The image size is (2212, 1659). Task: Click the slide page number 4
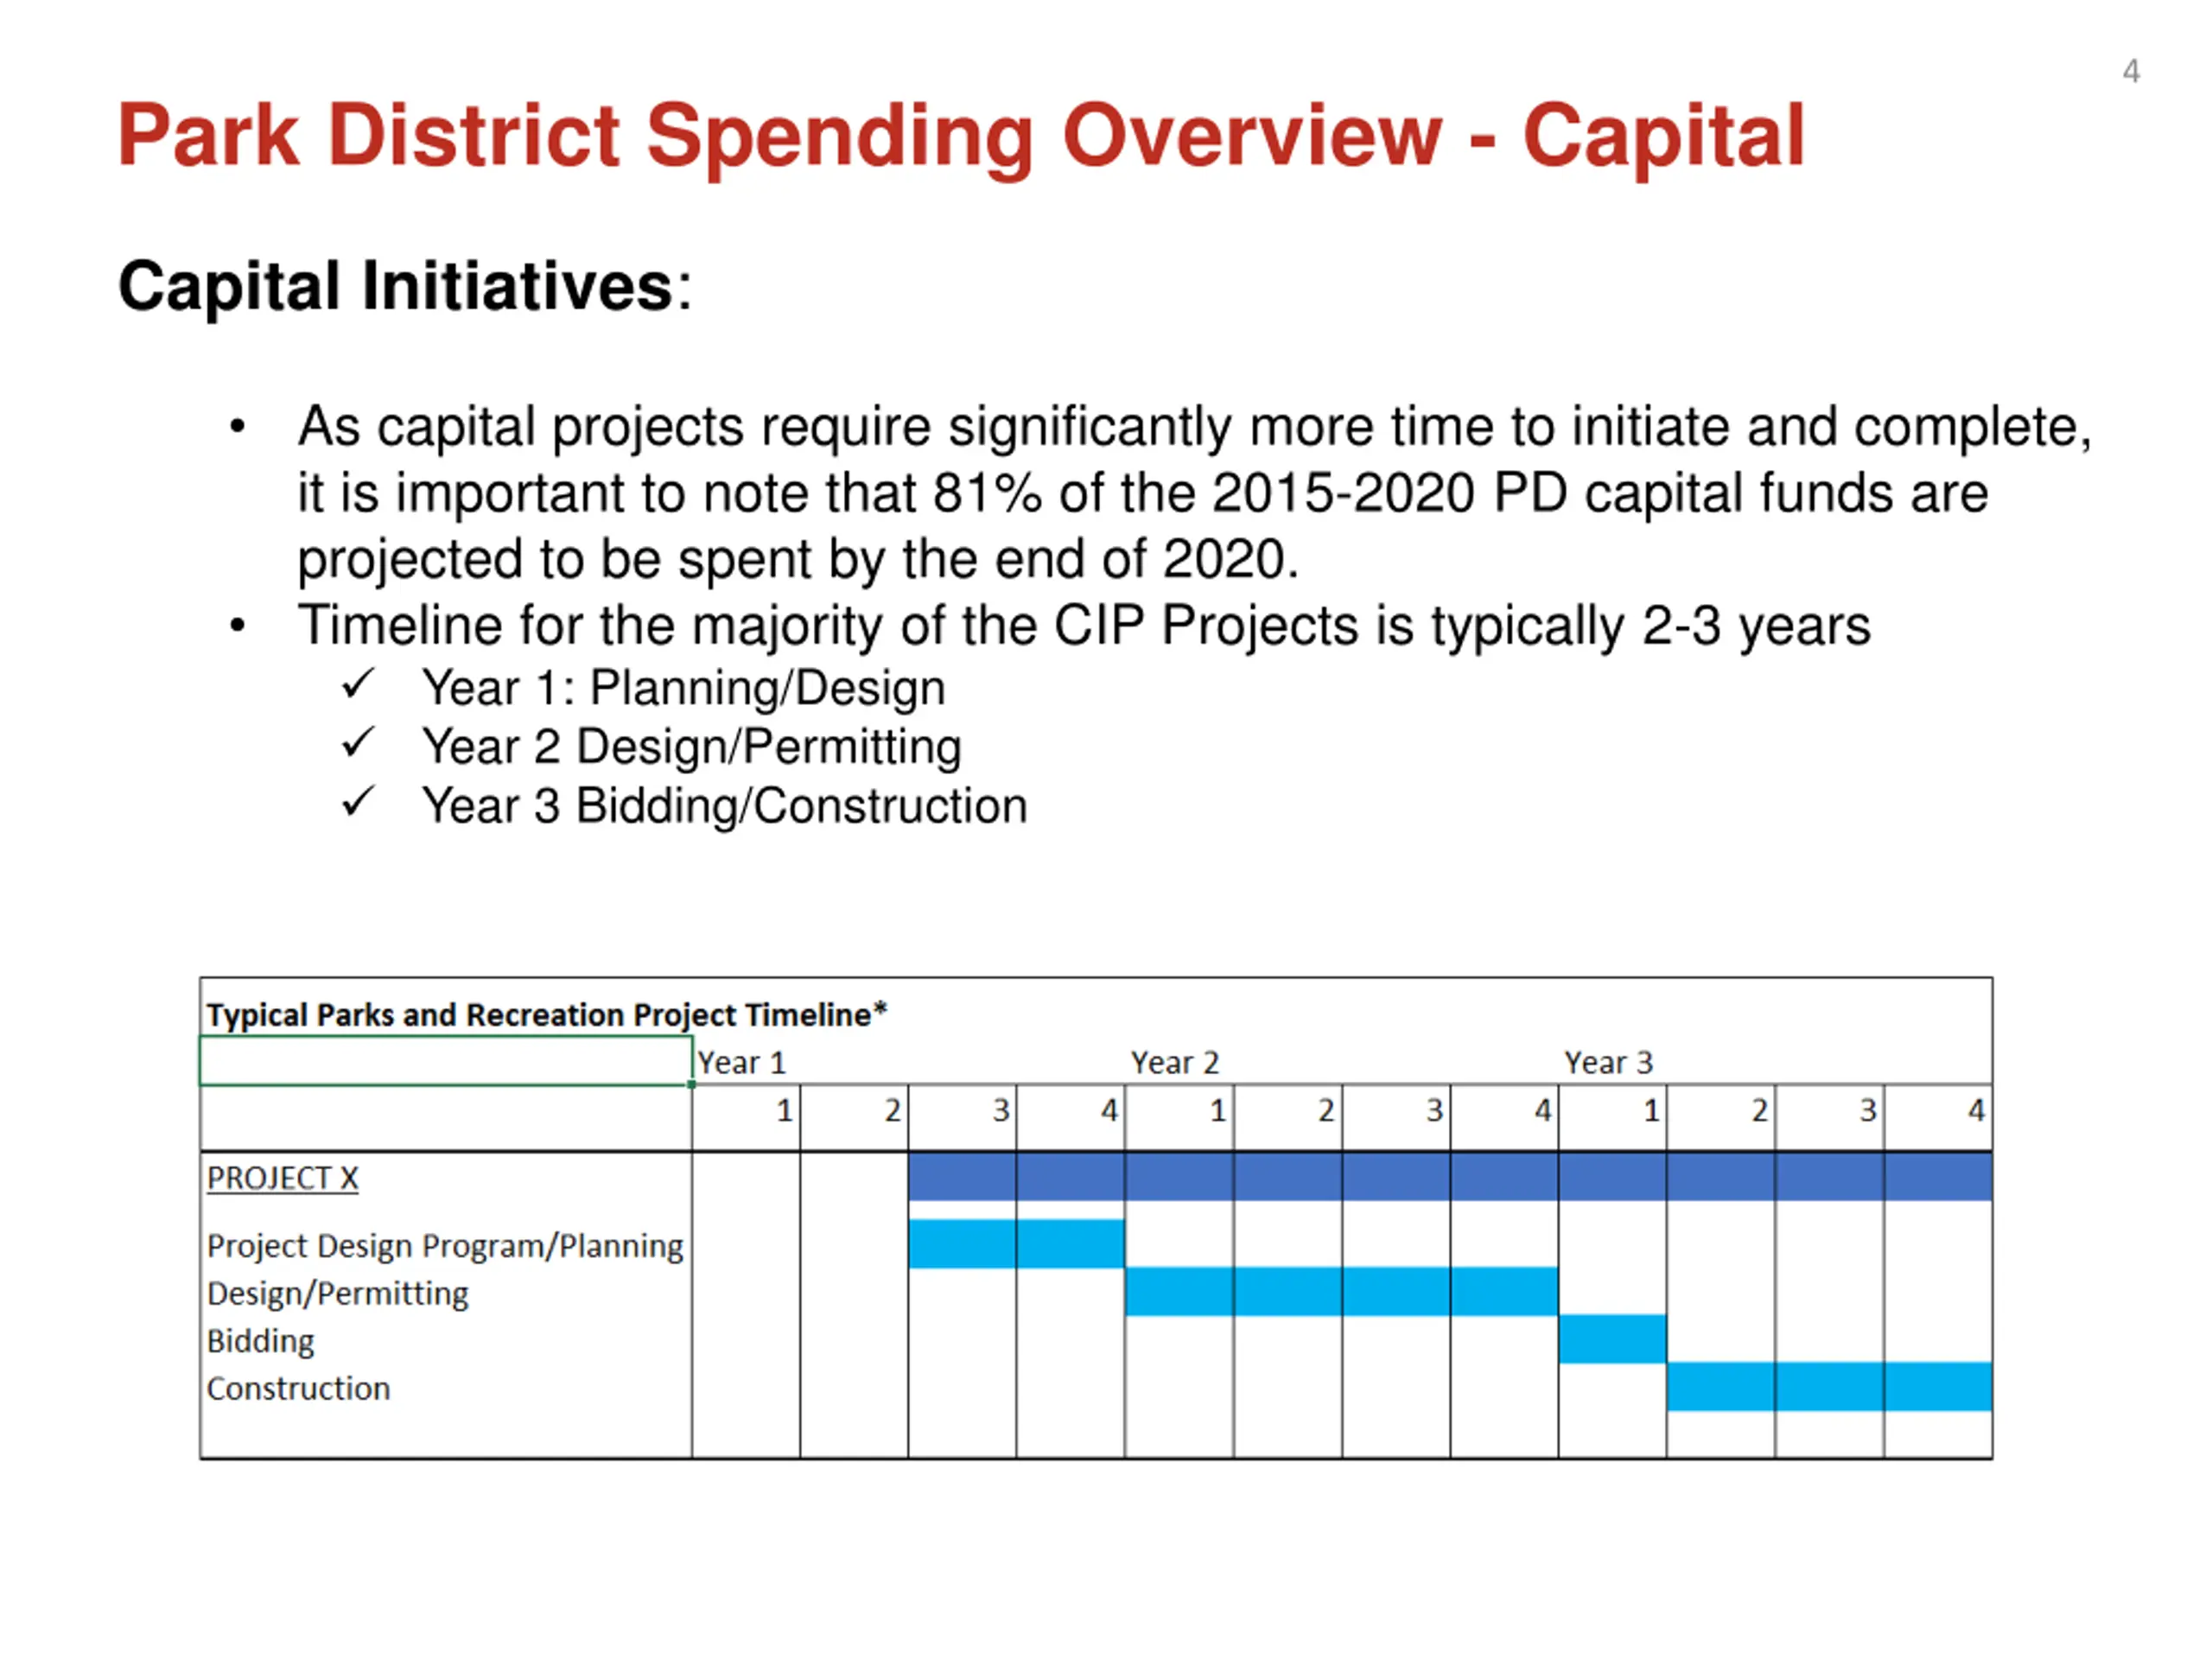2131,71
